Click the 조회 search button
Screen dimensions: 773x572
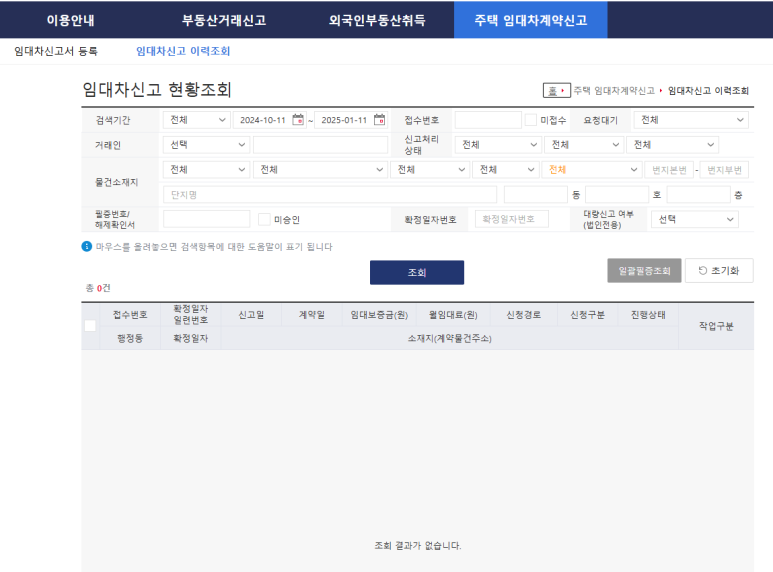(417, 272)
